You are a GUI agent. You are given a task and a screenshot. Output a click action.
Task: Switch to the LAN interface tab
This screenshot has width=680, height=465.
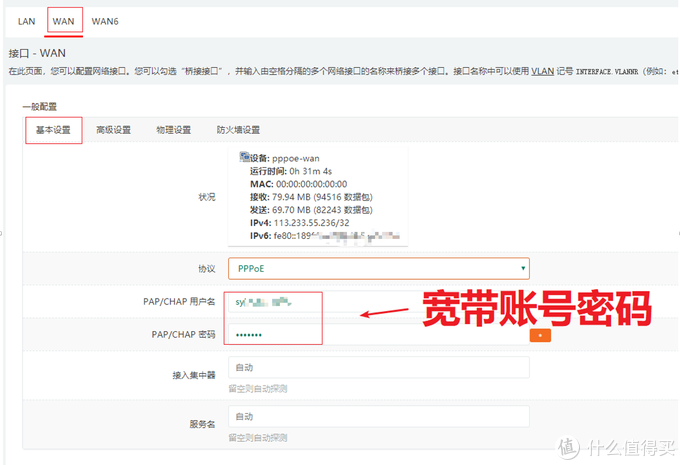tap(26, 21)
